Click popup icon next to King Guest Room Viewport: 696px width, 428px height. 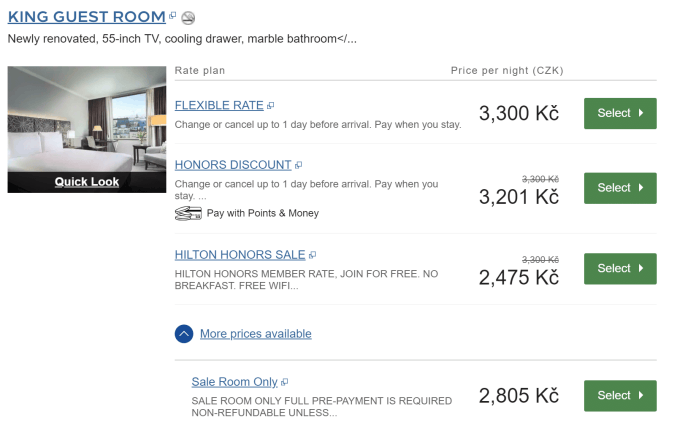[173, 16]
